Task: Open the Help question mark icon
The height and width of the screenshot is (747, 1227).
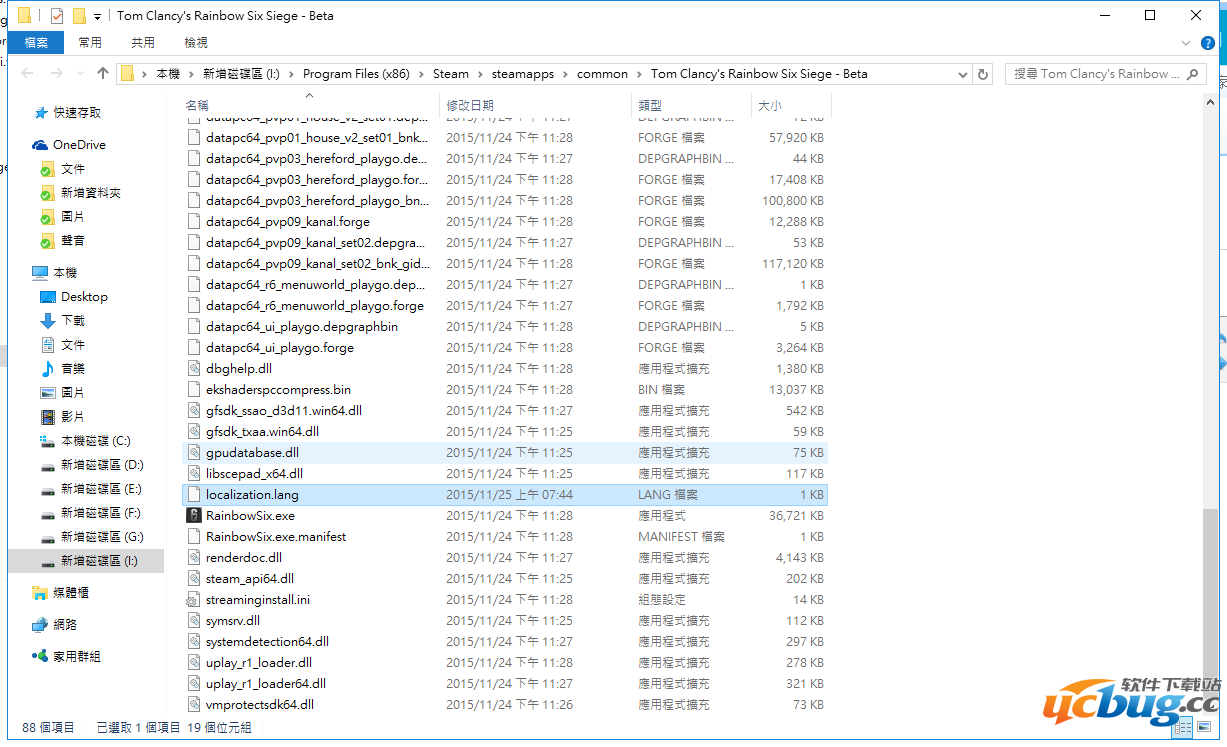Action: 1210,43
